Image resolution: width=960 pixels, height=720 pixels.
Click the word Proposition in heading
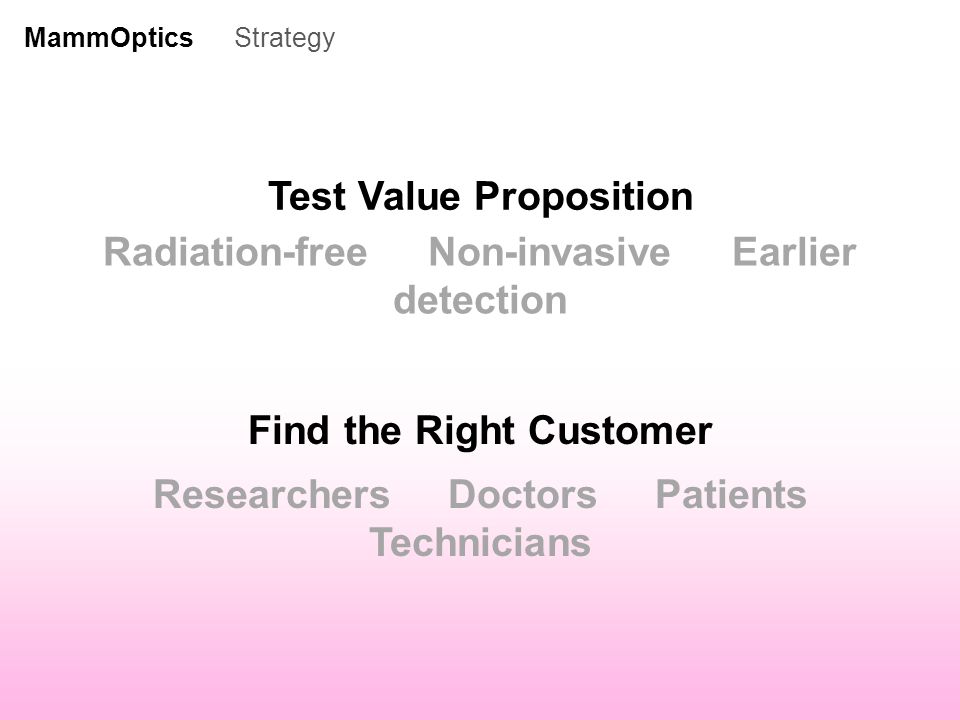[584, 197]
